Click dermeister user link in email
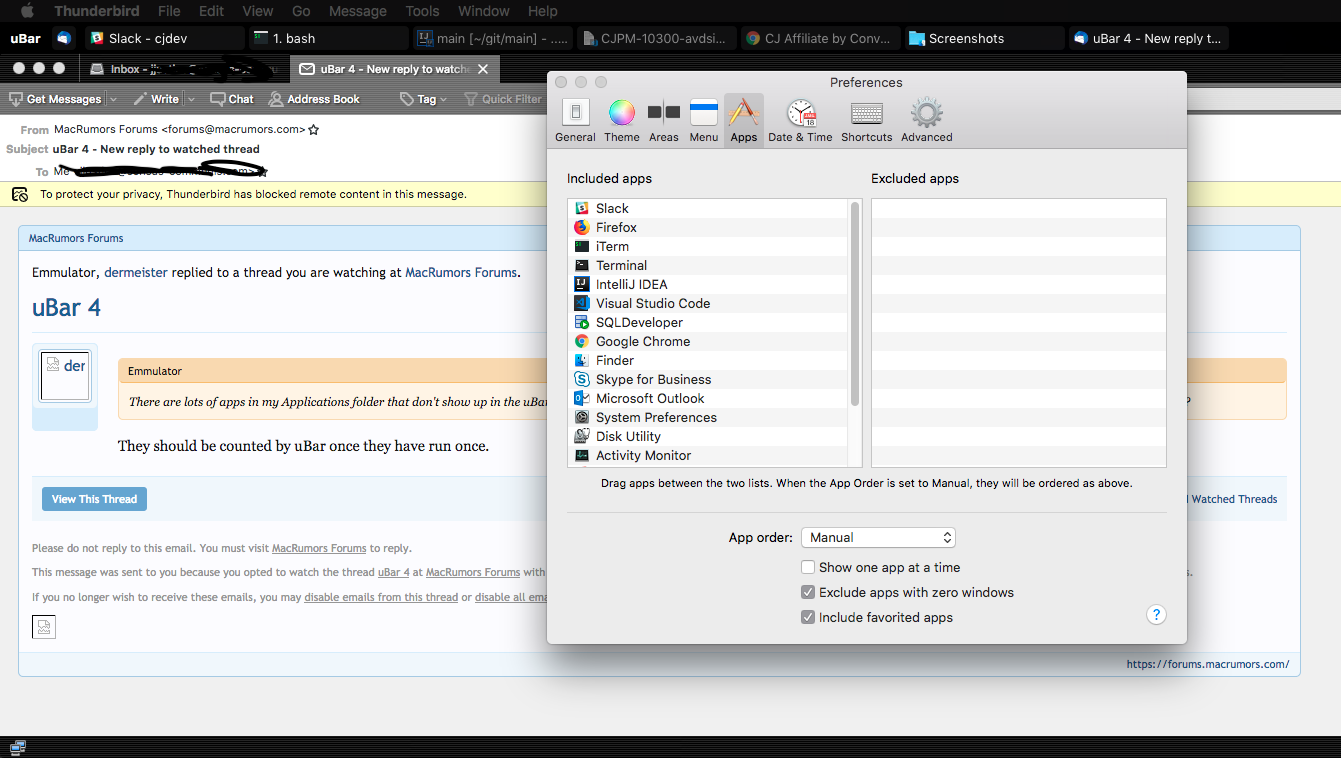1341x758 pixels. (136, 272)
